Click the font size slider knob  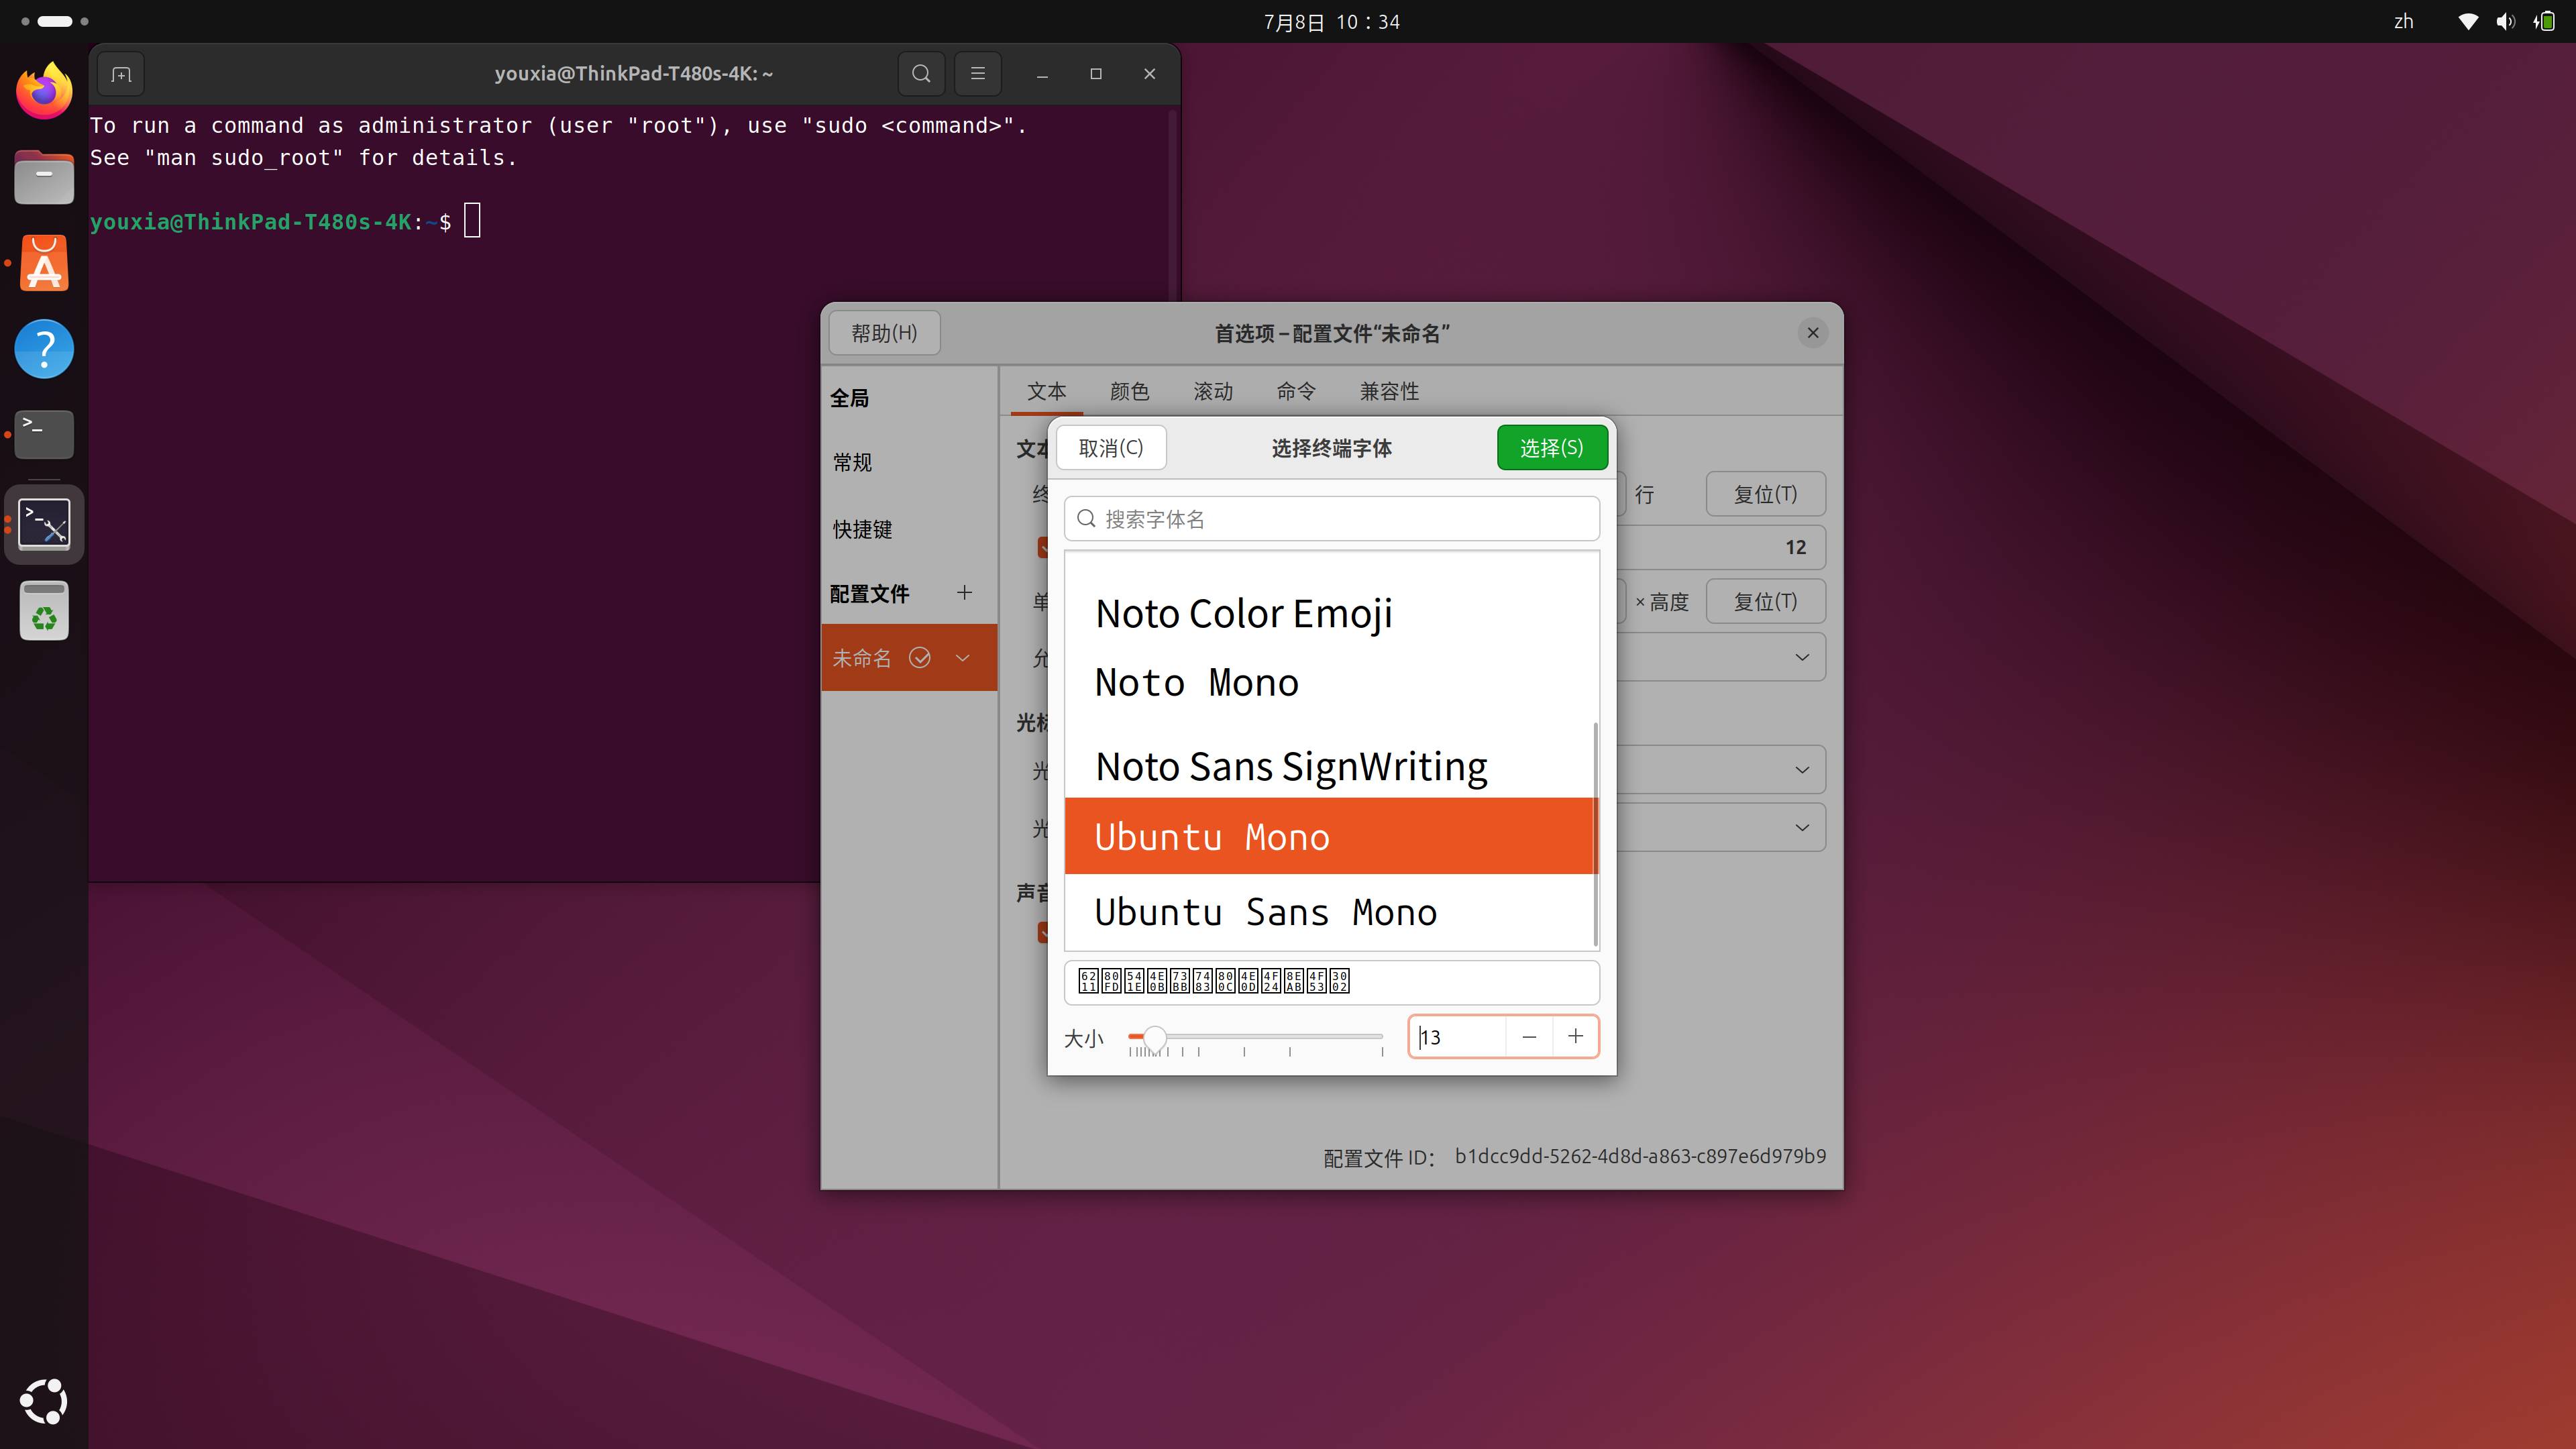[1154, 1037]
